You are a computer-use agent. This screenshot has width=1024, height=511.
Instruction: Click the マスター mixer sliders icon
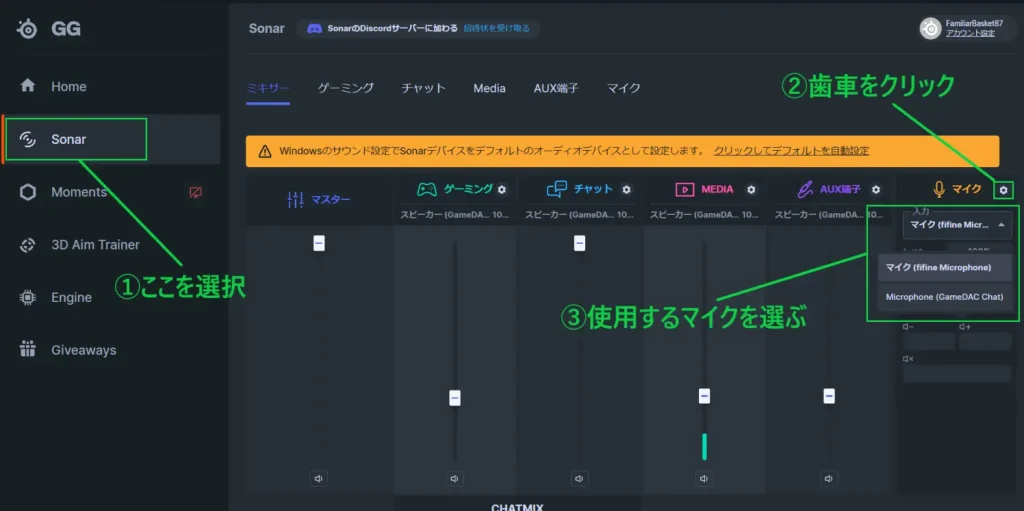click(296, 199)
